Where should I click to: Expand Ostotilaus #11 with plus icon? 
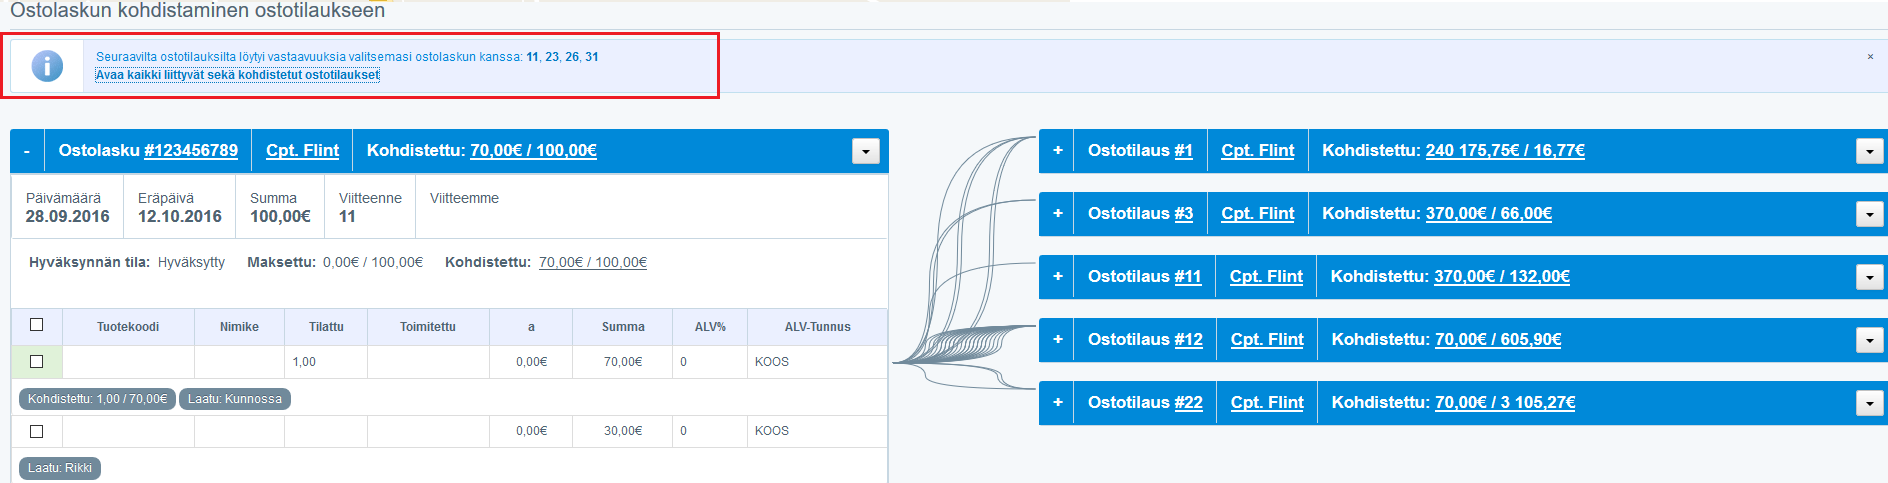[1057, 277]
